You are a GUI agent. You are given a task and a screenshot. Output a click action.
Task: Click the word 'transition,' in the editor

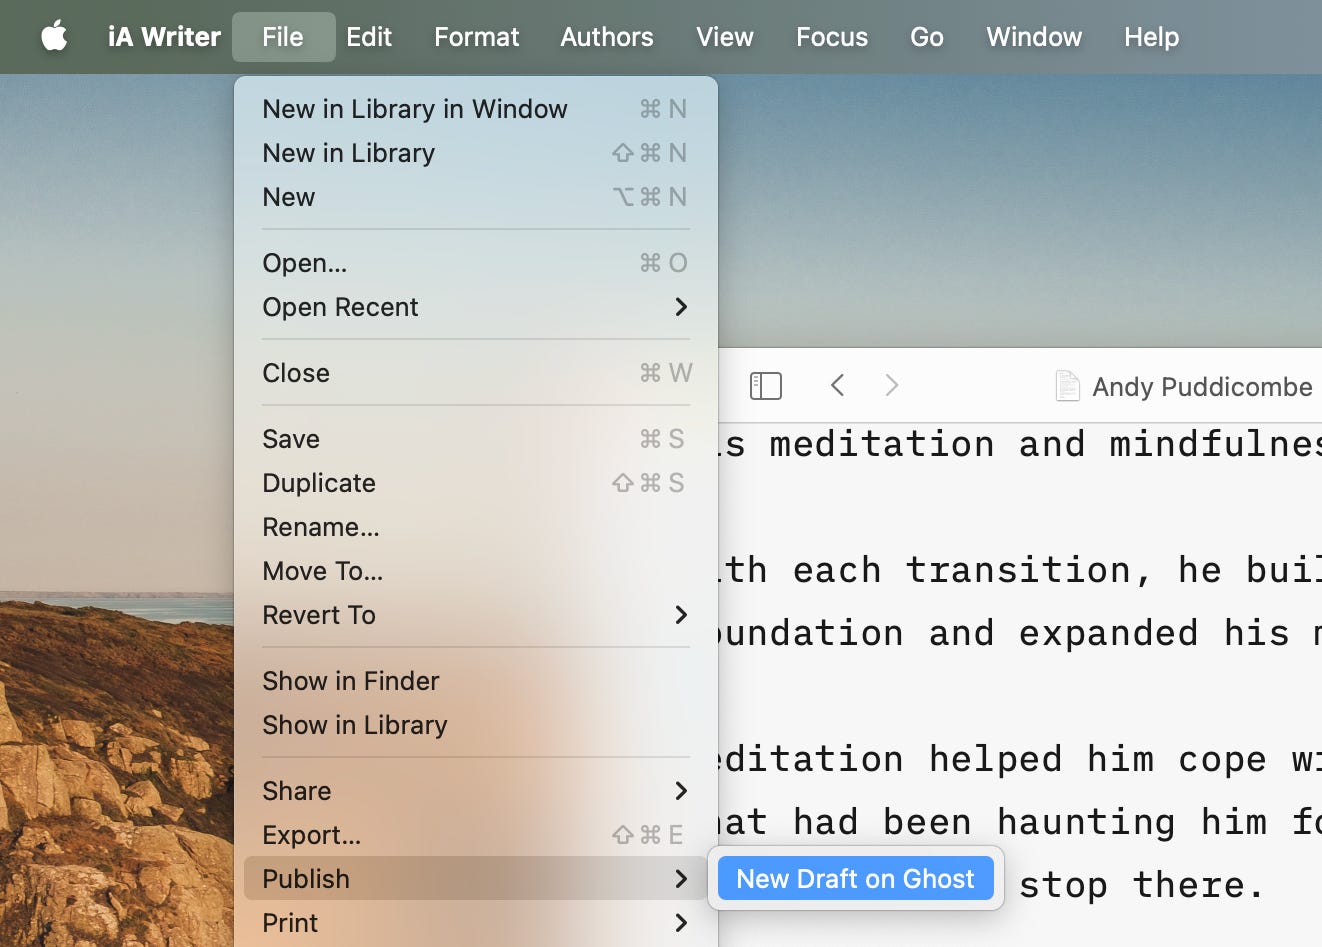(1030, 570)
